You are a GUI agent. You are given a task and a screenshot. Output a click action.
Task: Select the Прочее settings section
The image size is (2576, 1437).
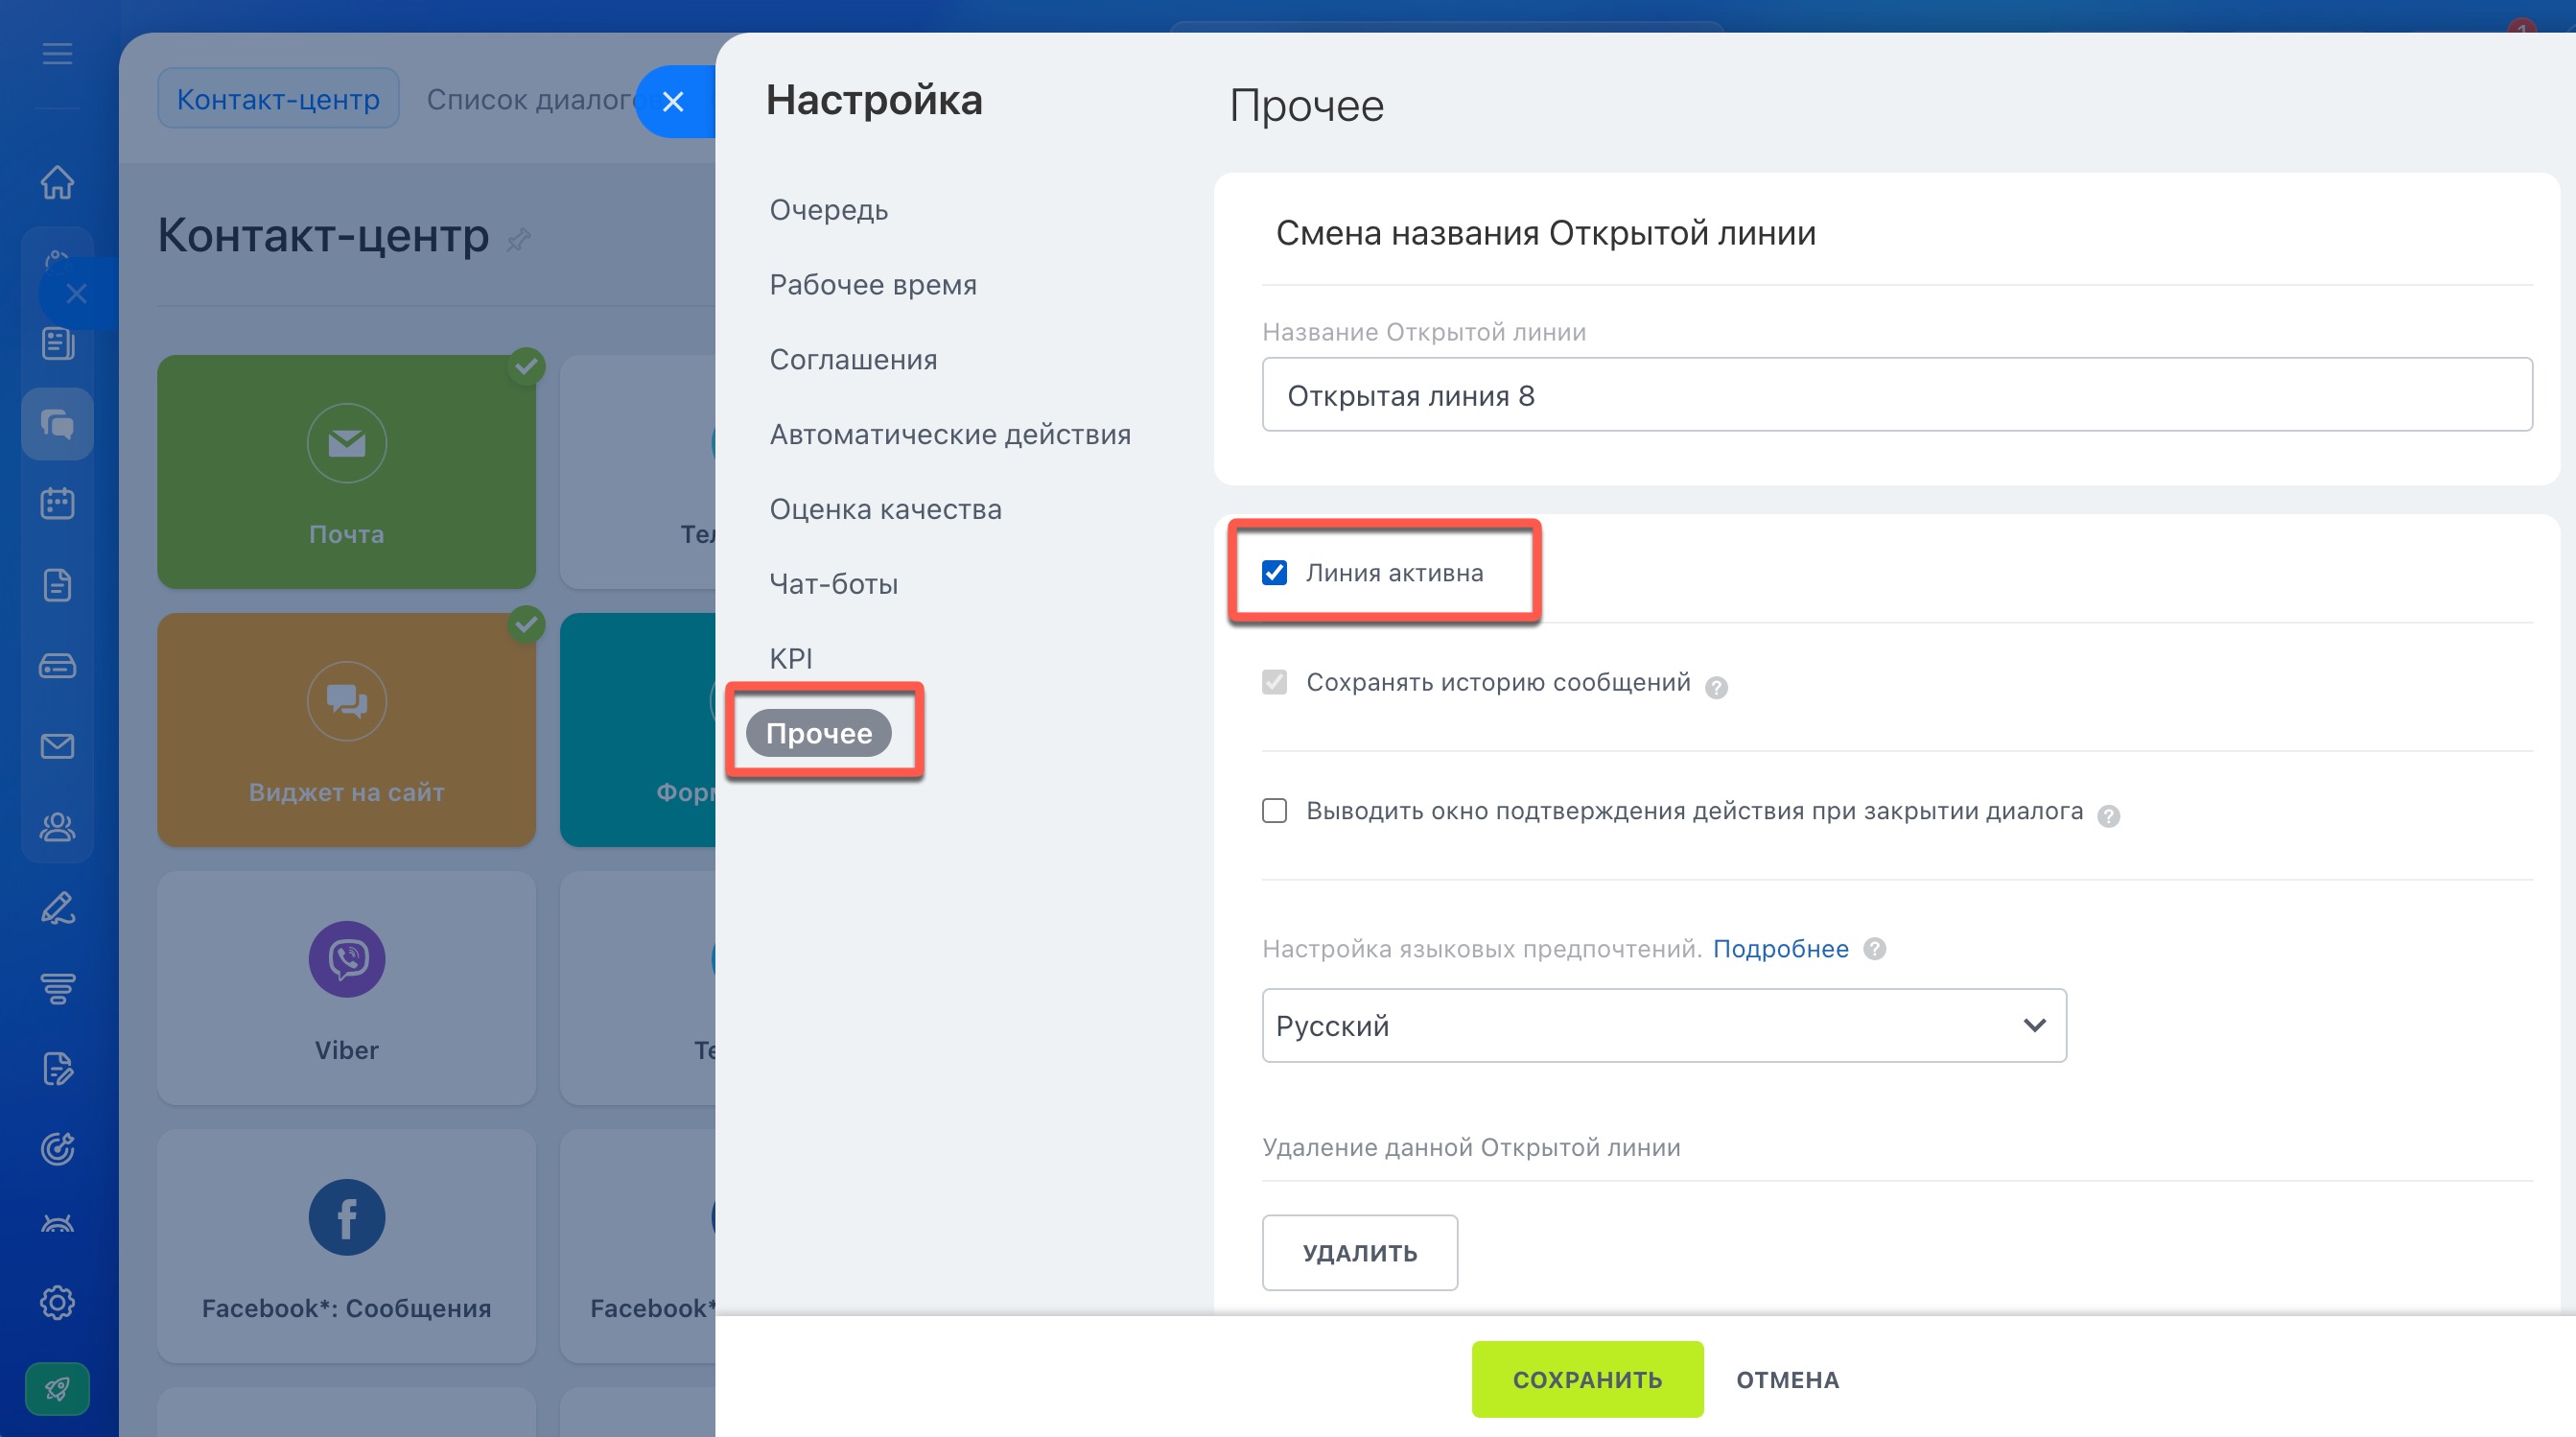(x=818, y=734)
